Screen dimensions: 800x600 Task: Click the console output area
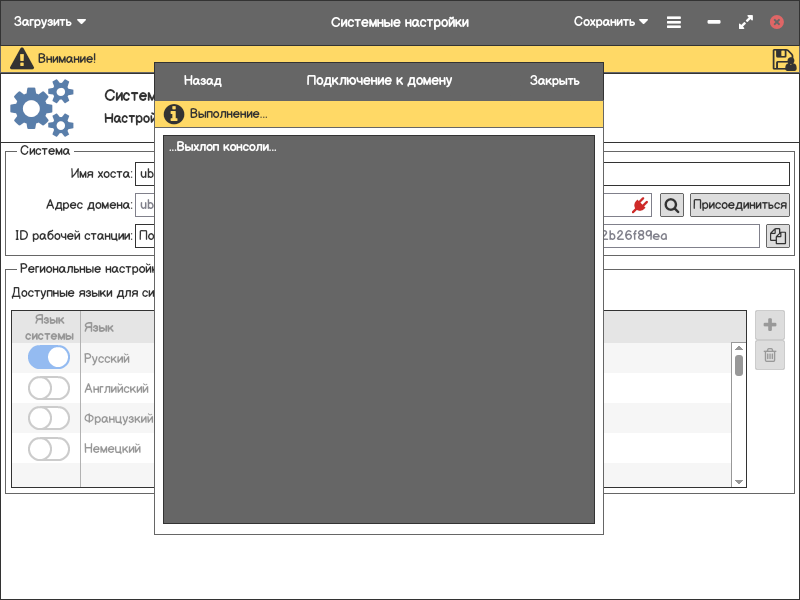tap(379, 329)
